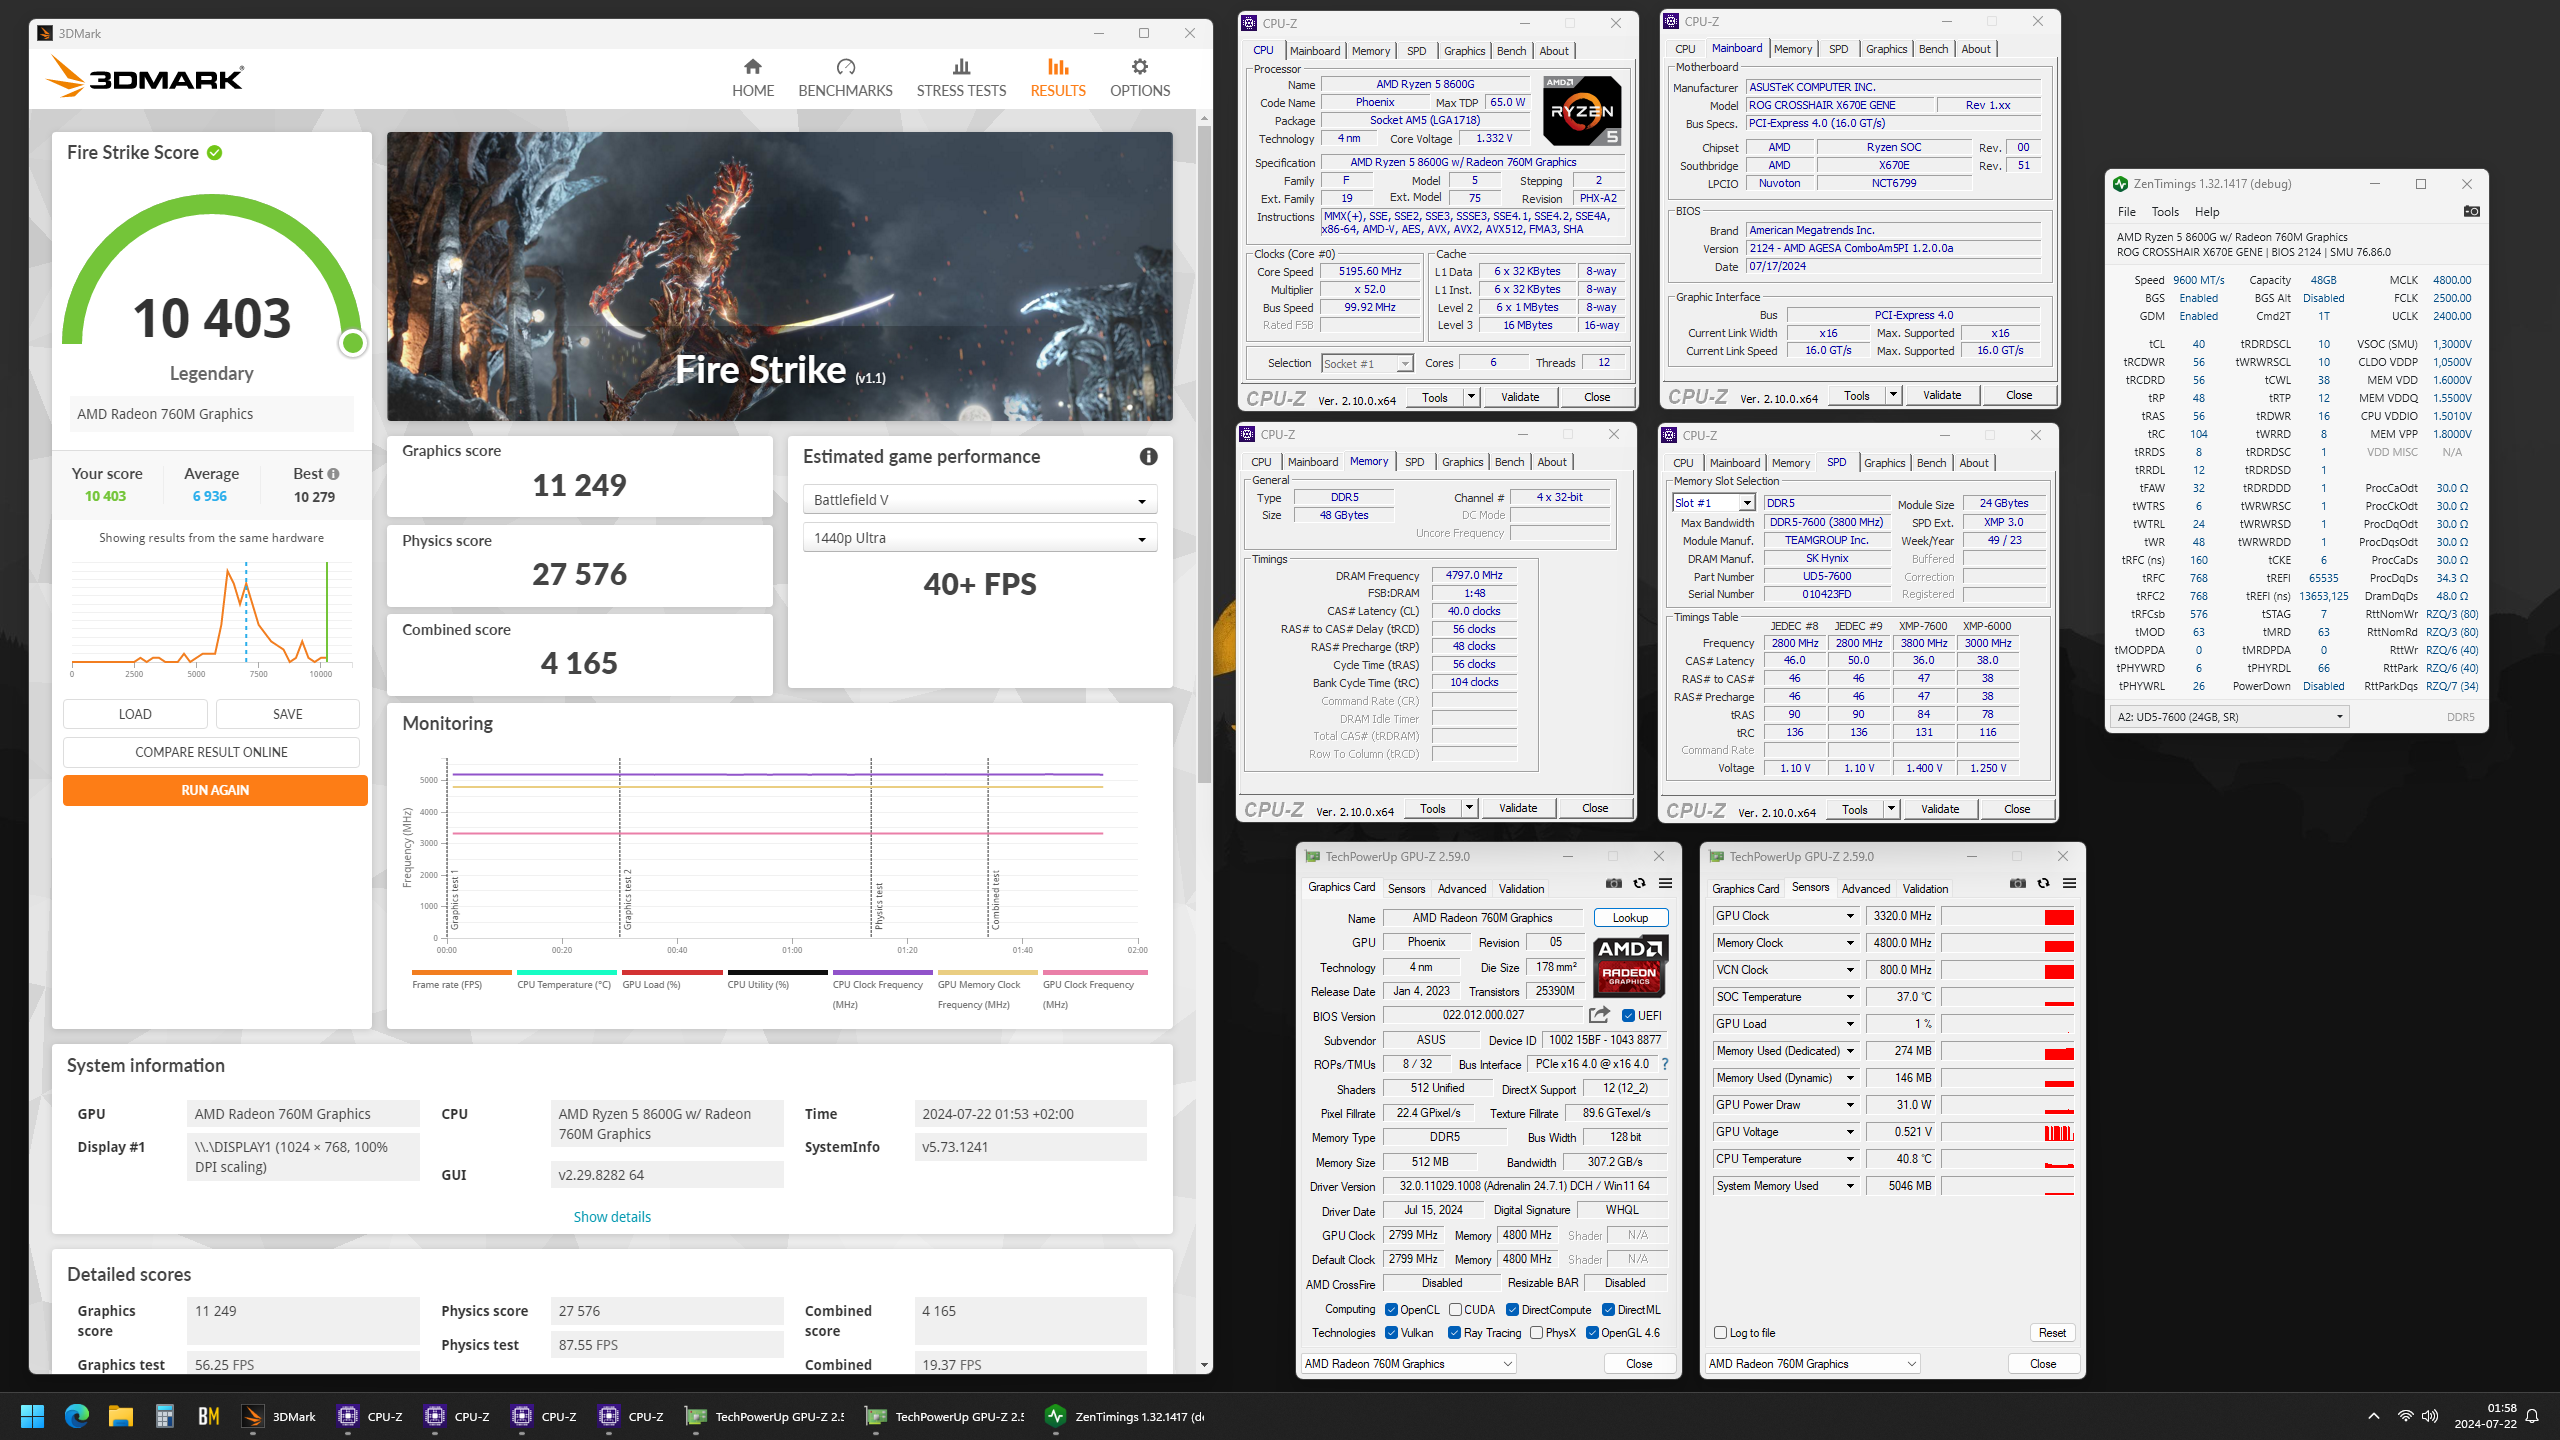Check the PhysX checkbox
This screenshot has height=1440, width=2560.
point(1536,1332)
